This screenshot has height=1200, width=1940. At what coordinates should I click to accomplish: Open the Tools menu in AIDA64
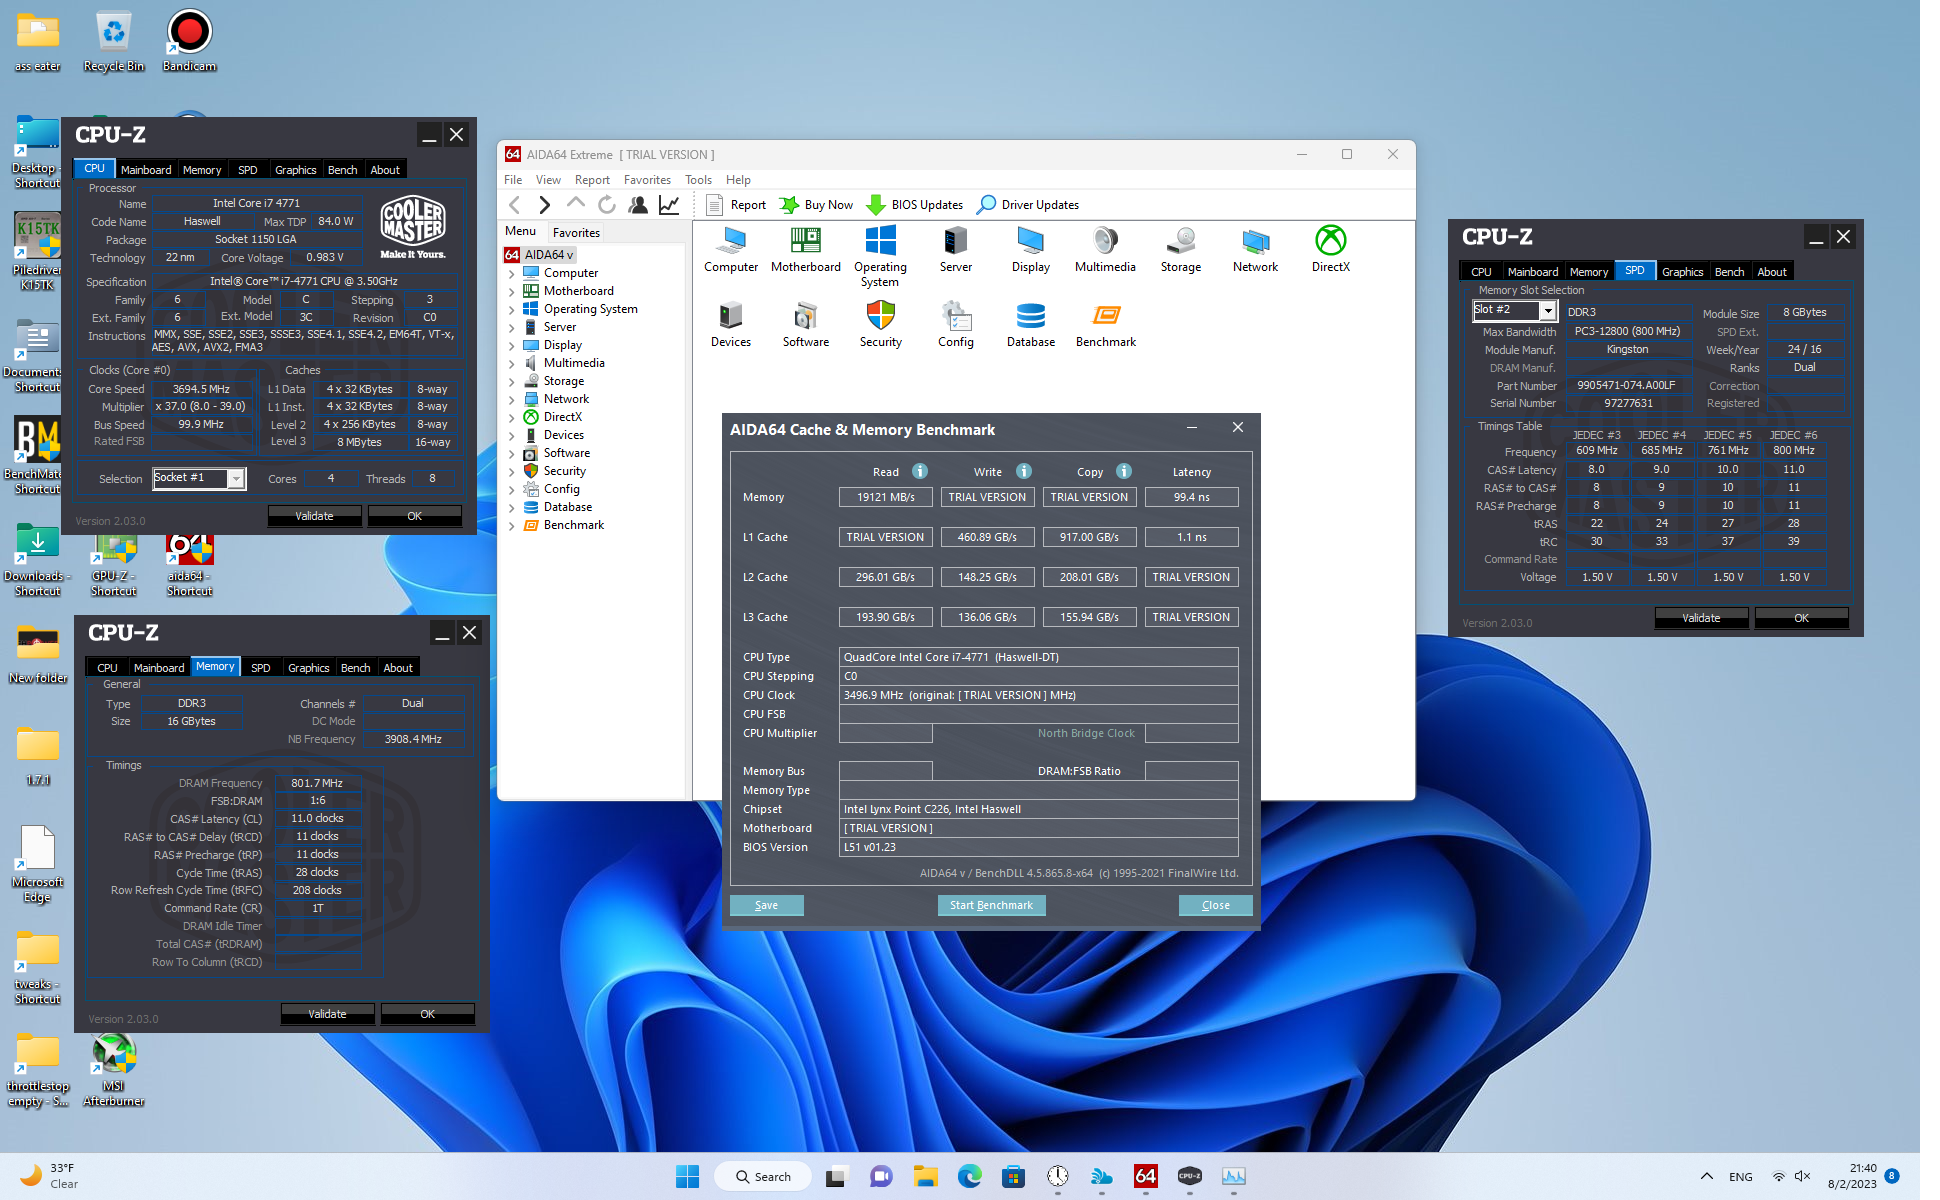coord(698,180)
